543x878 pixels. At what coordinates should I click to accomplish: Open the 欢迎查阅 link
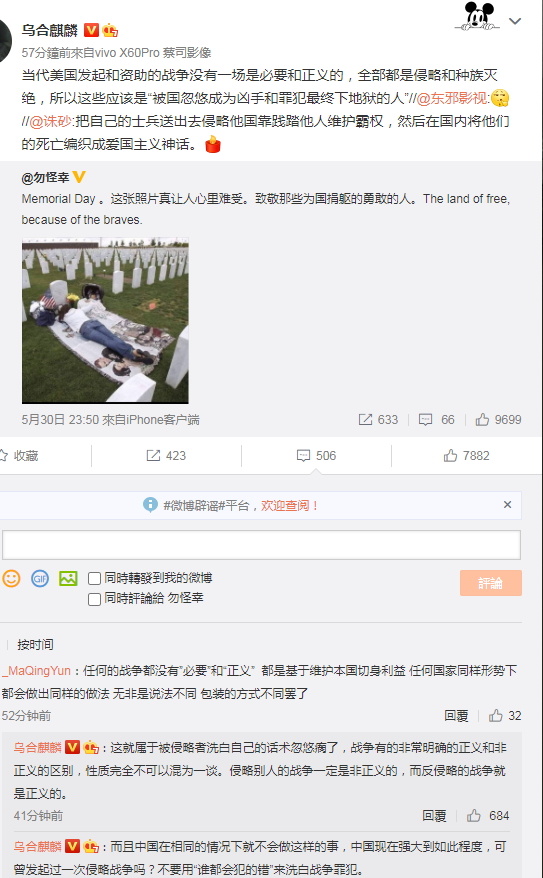coord(289,506)
